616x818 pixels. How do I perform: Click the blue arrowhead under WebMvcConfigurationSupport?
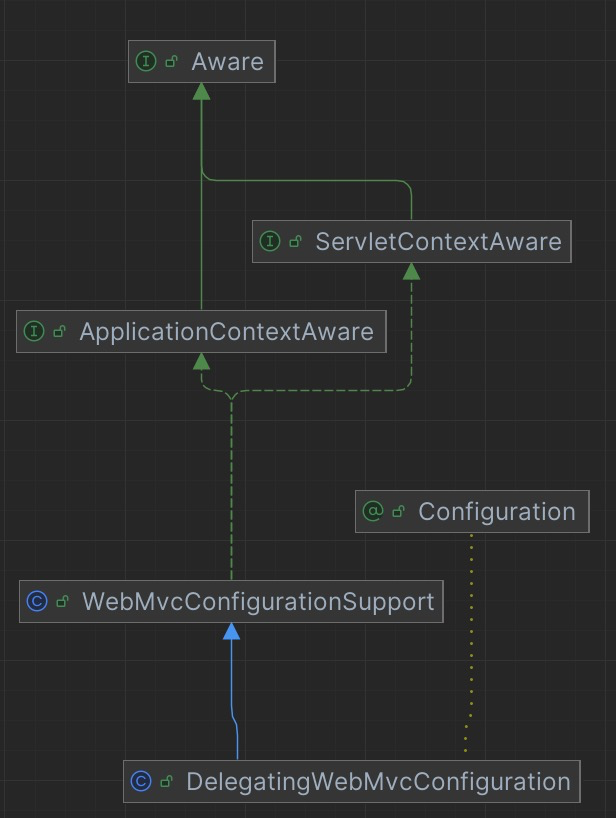click(232, 631)
